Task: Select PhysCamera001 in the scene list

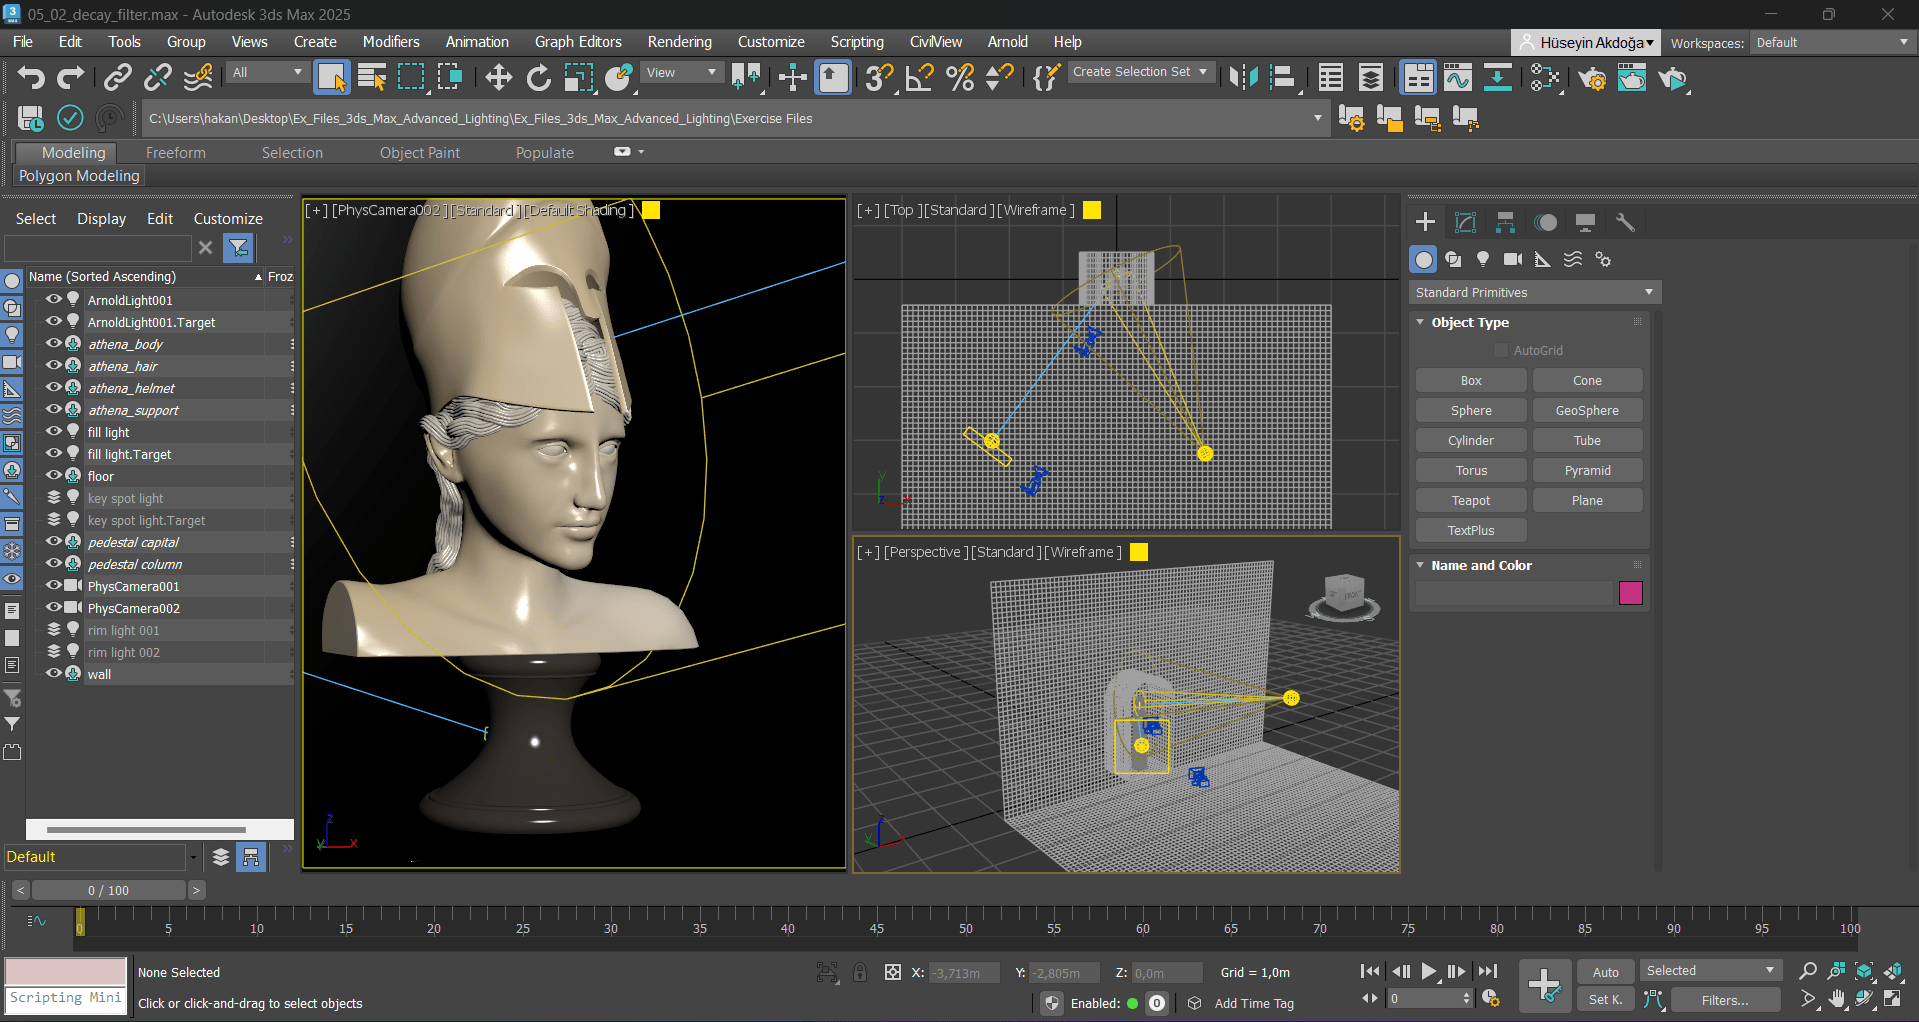Action: (x=133, y=586)
